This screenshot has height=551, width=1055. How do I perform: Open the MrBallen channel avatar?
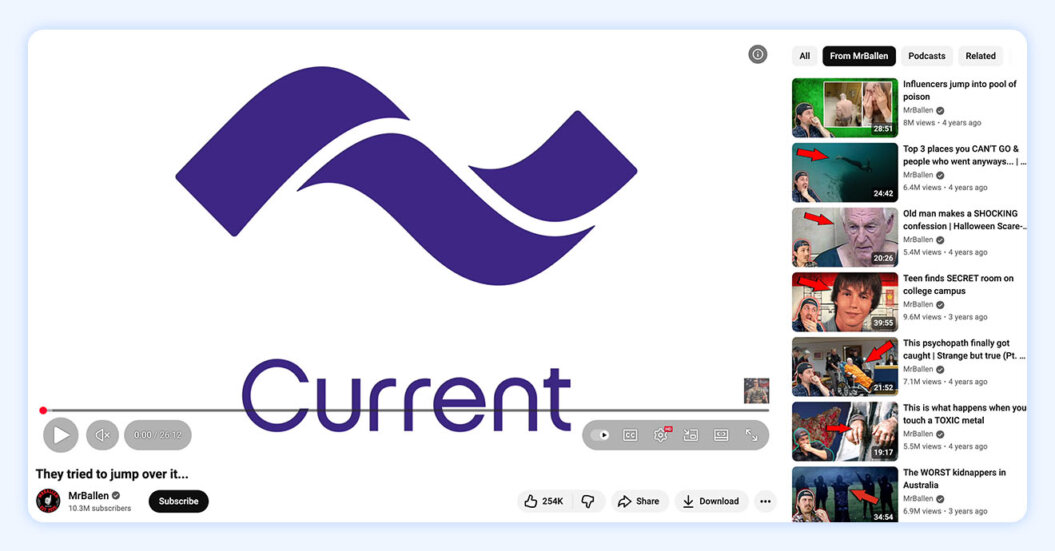(48, 501)
